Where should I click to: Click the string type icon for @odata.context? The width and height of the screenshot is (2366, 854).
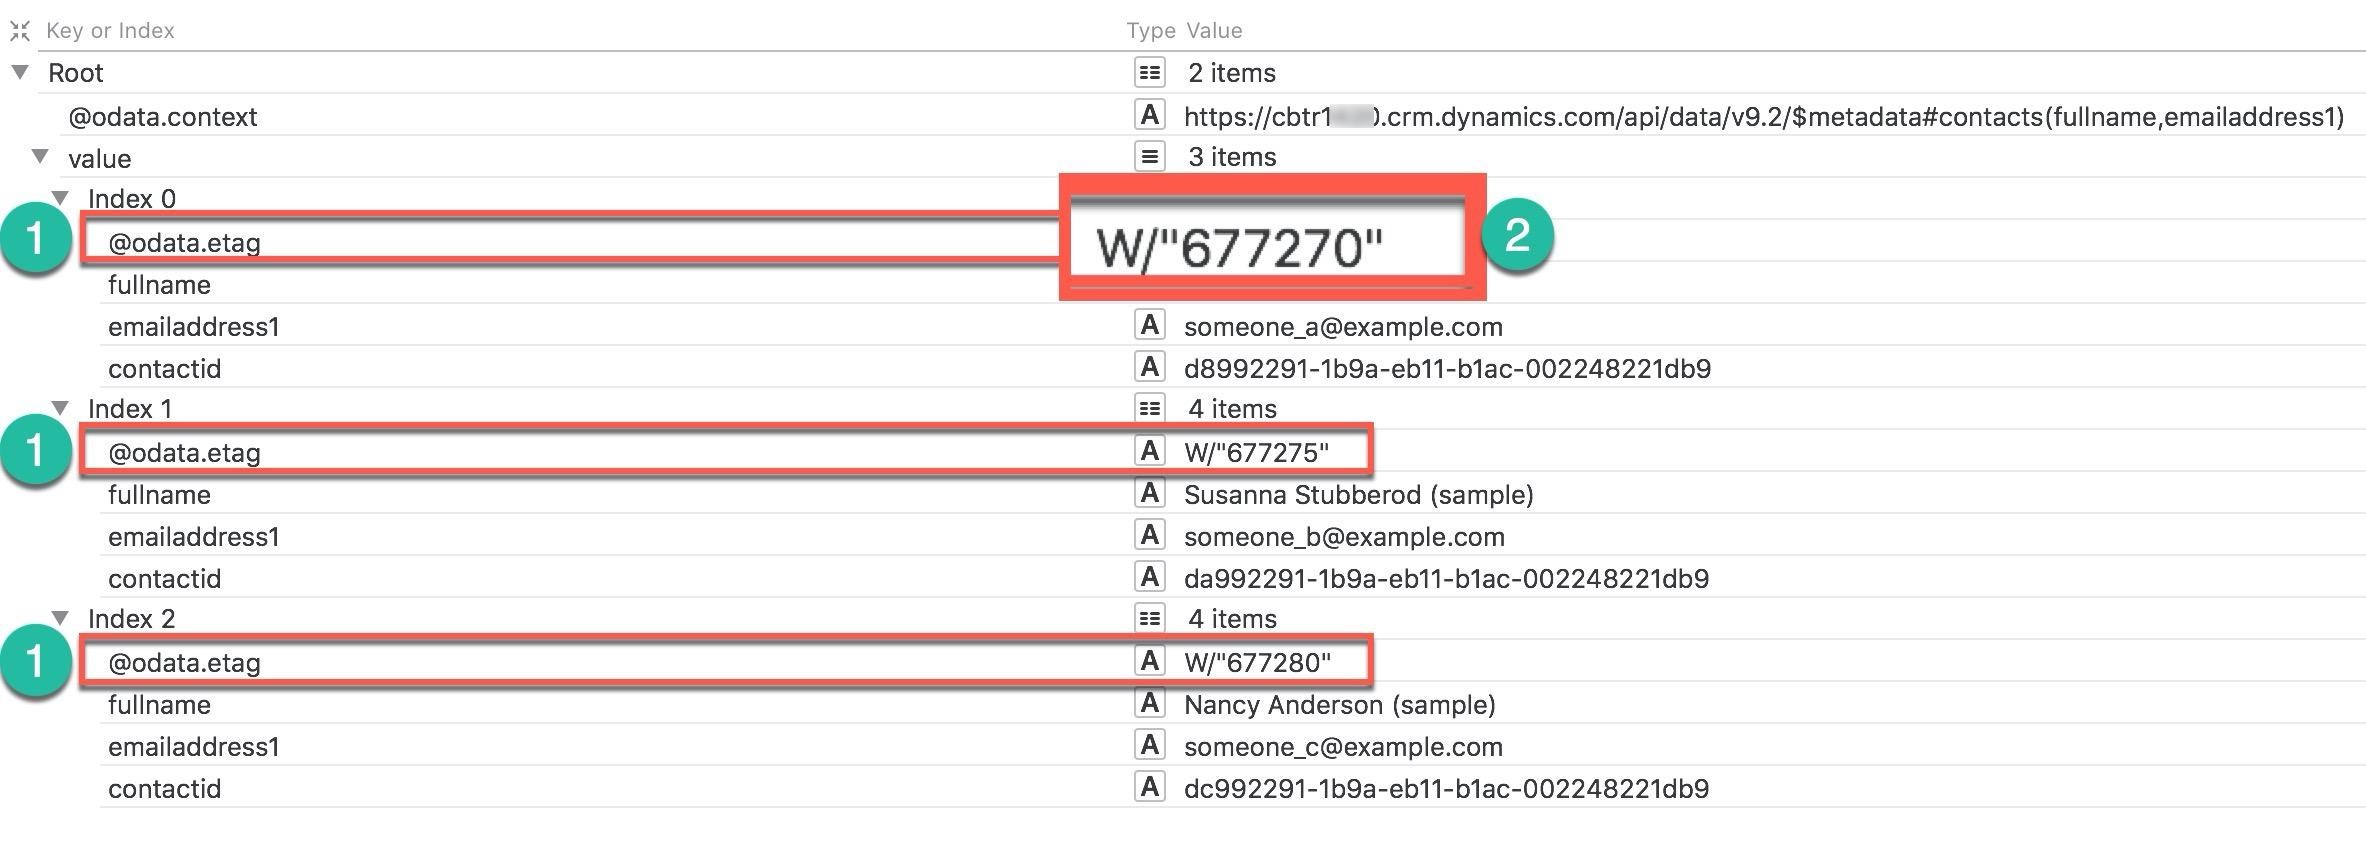point(1150,115)
